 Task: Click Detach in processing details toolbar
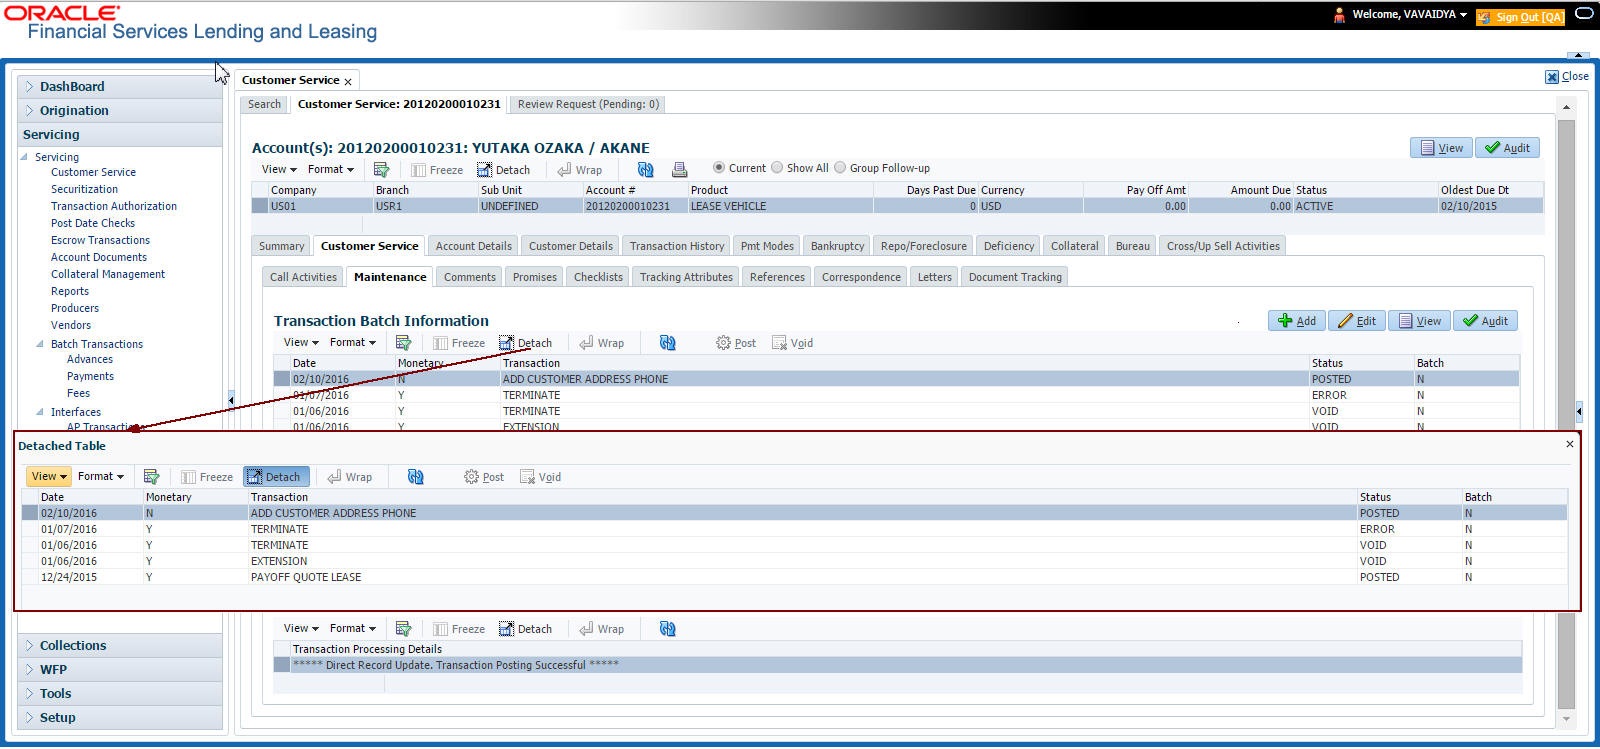[525, 629]
